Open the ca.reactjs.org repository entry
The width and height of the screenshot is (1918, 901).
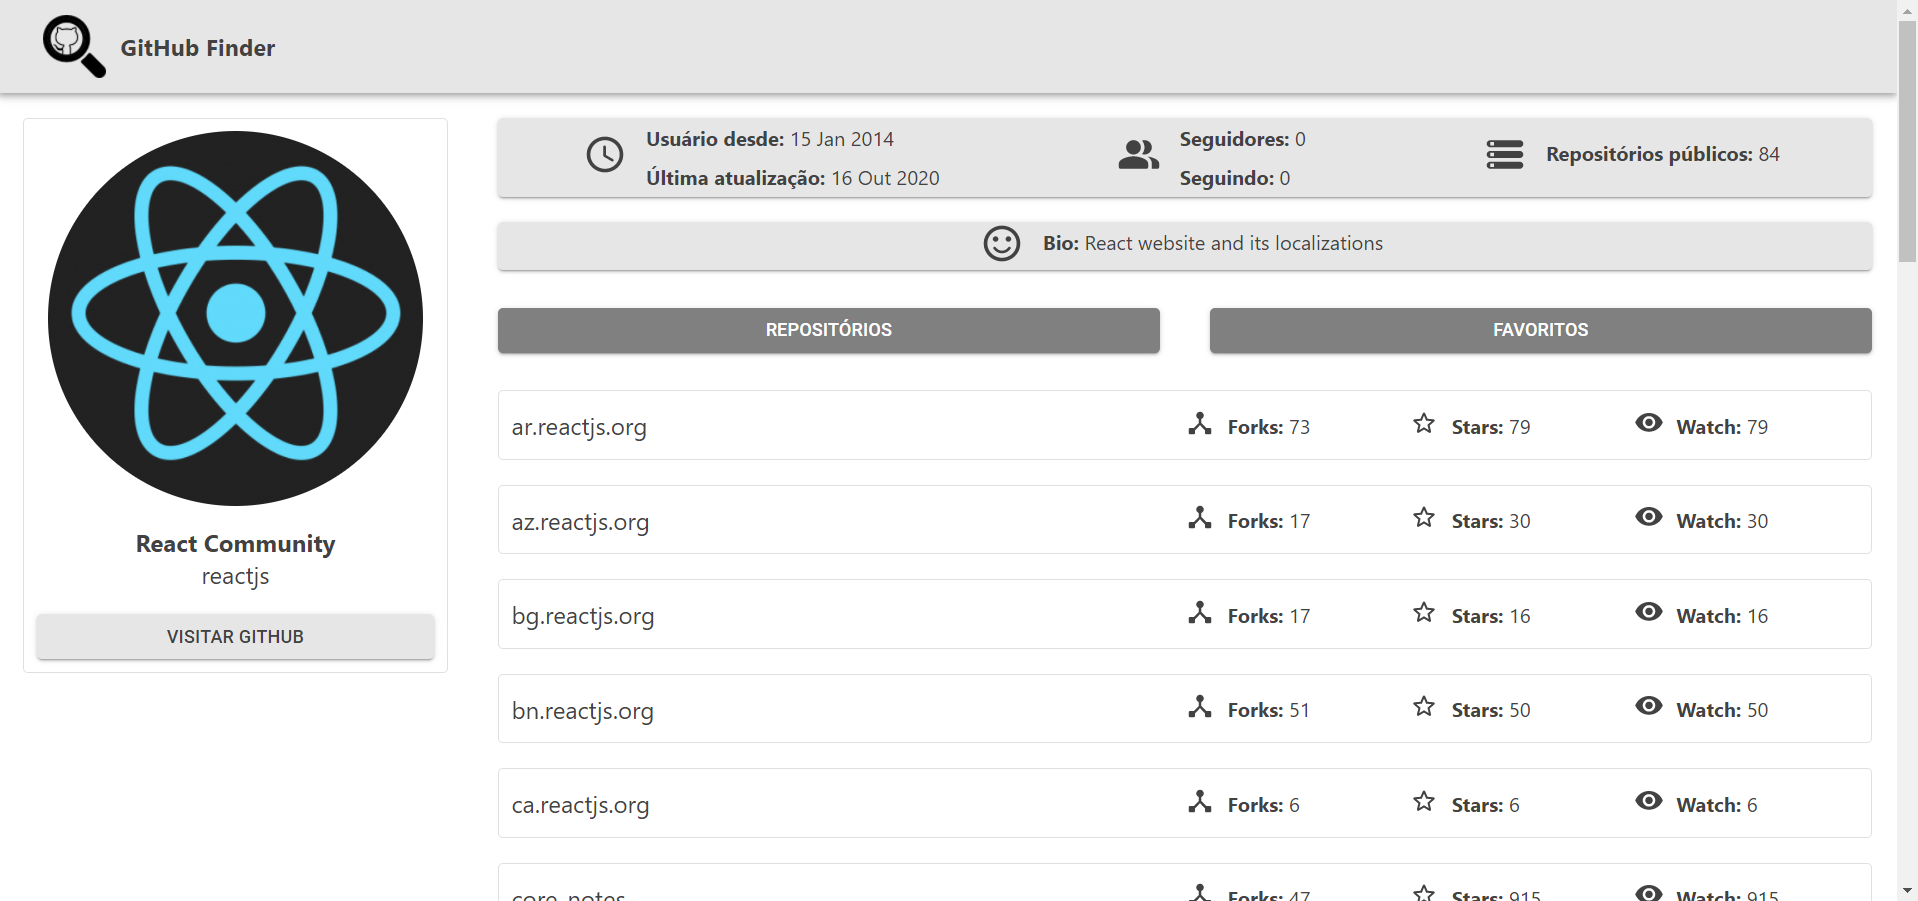(580, 804)
